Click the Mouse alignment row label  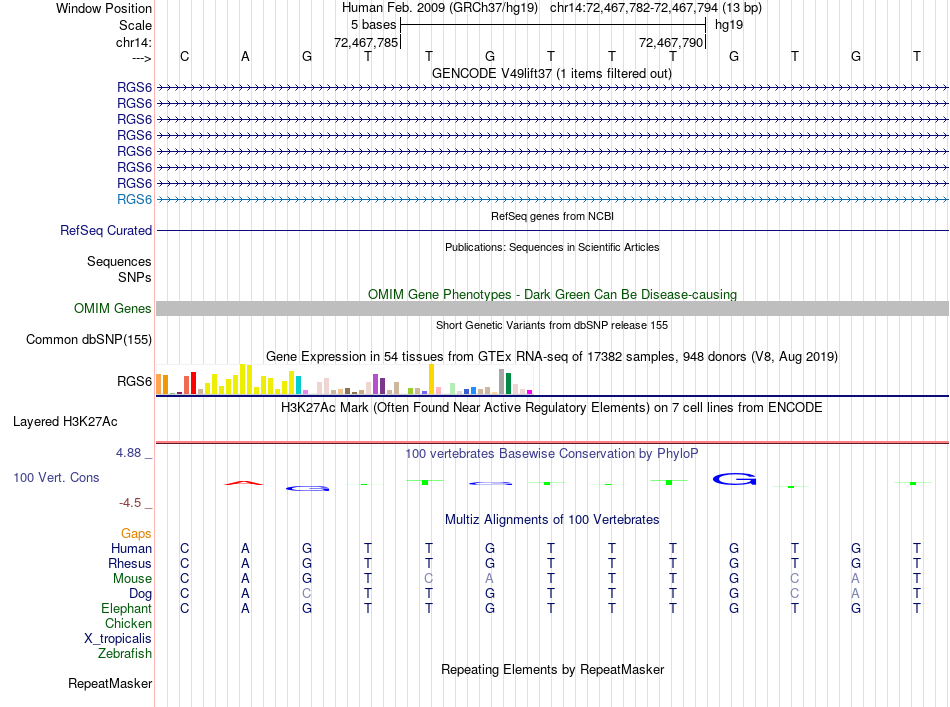point(132,579)
